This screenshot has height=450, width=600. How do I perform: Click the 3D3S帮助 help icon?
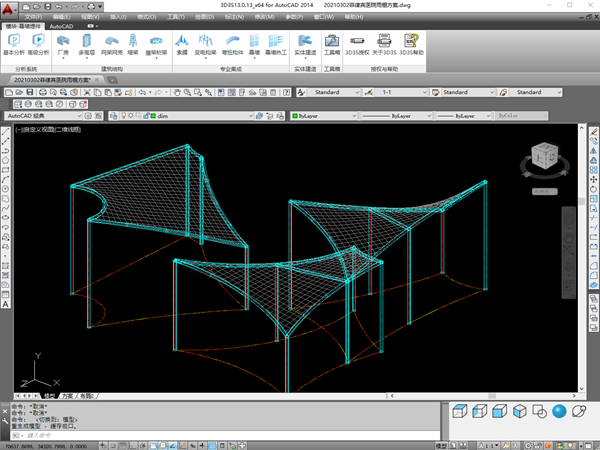(x=413, y=41)
